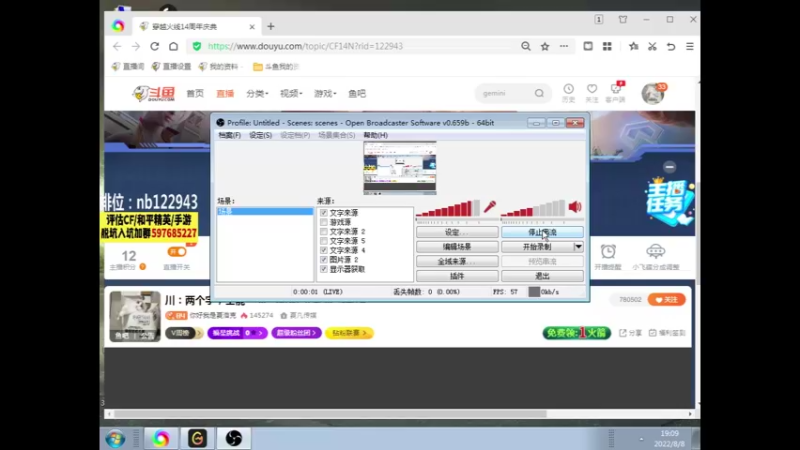Click the 全域来源... button in OBS
800x450 pixels.
click(x=457, y=261)
